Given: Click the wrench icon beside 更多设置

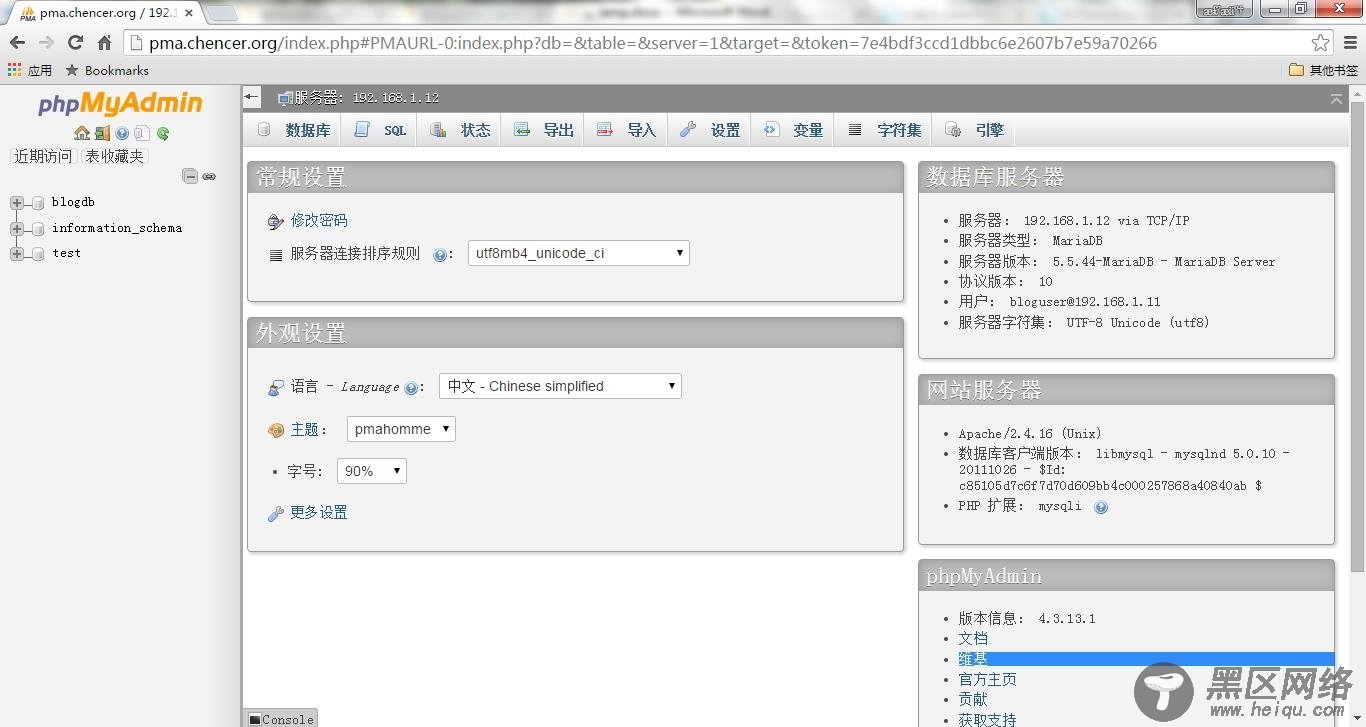Looking at the screenshot, I should pos(276,513).
